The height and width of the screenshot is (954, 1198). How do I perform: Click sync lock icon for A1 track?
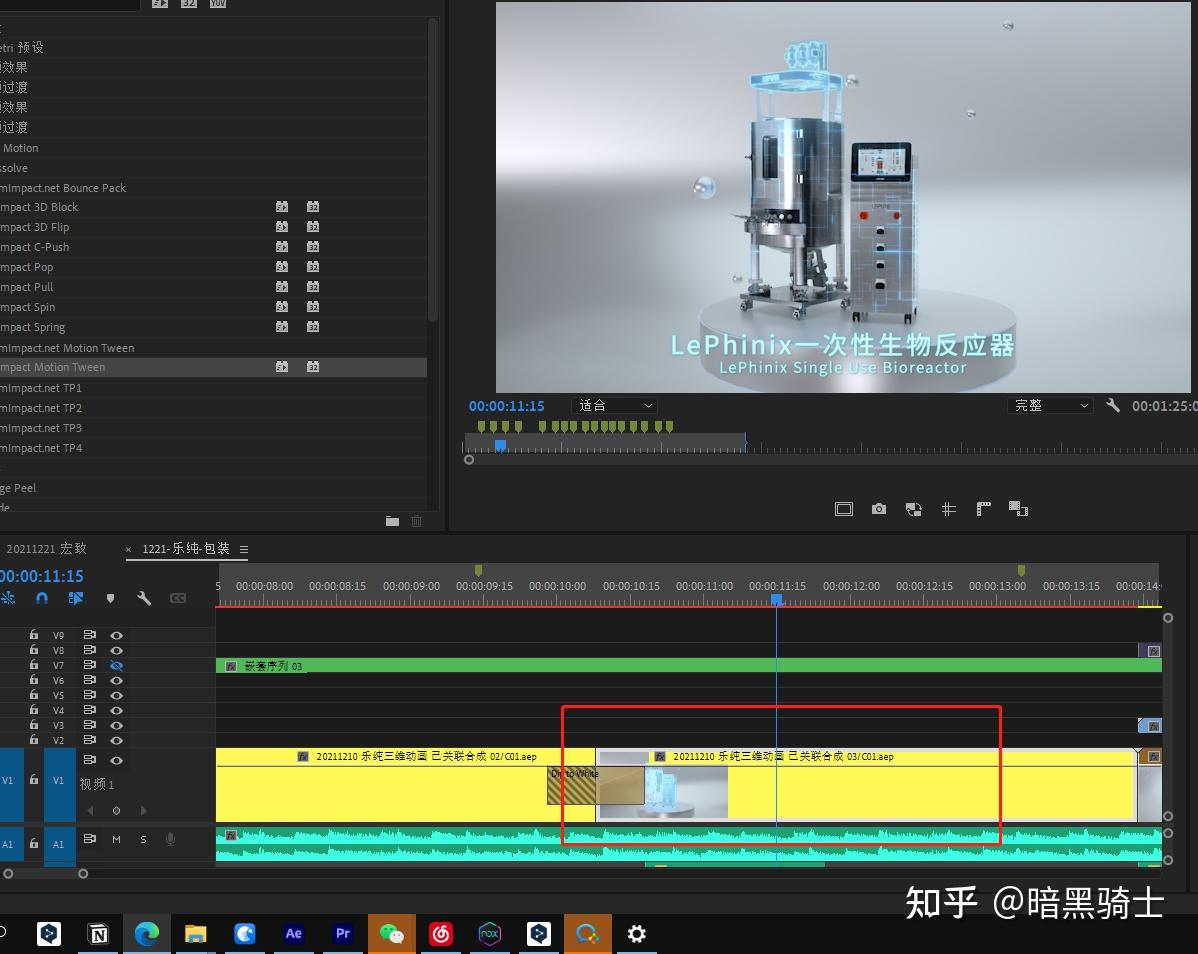coord(89,839)
